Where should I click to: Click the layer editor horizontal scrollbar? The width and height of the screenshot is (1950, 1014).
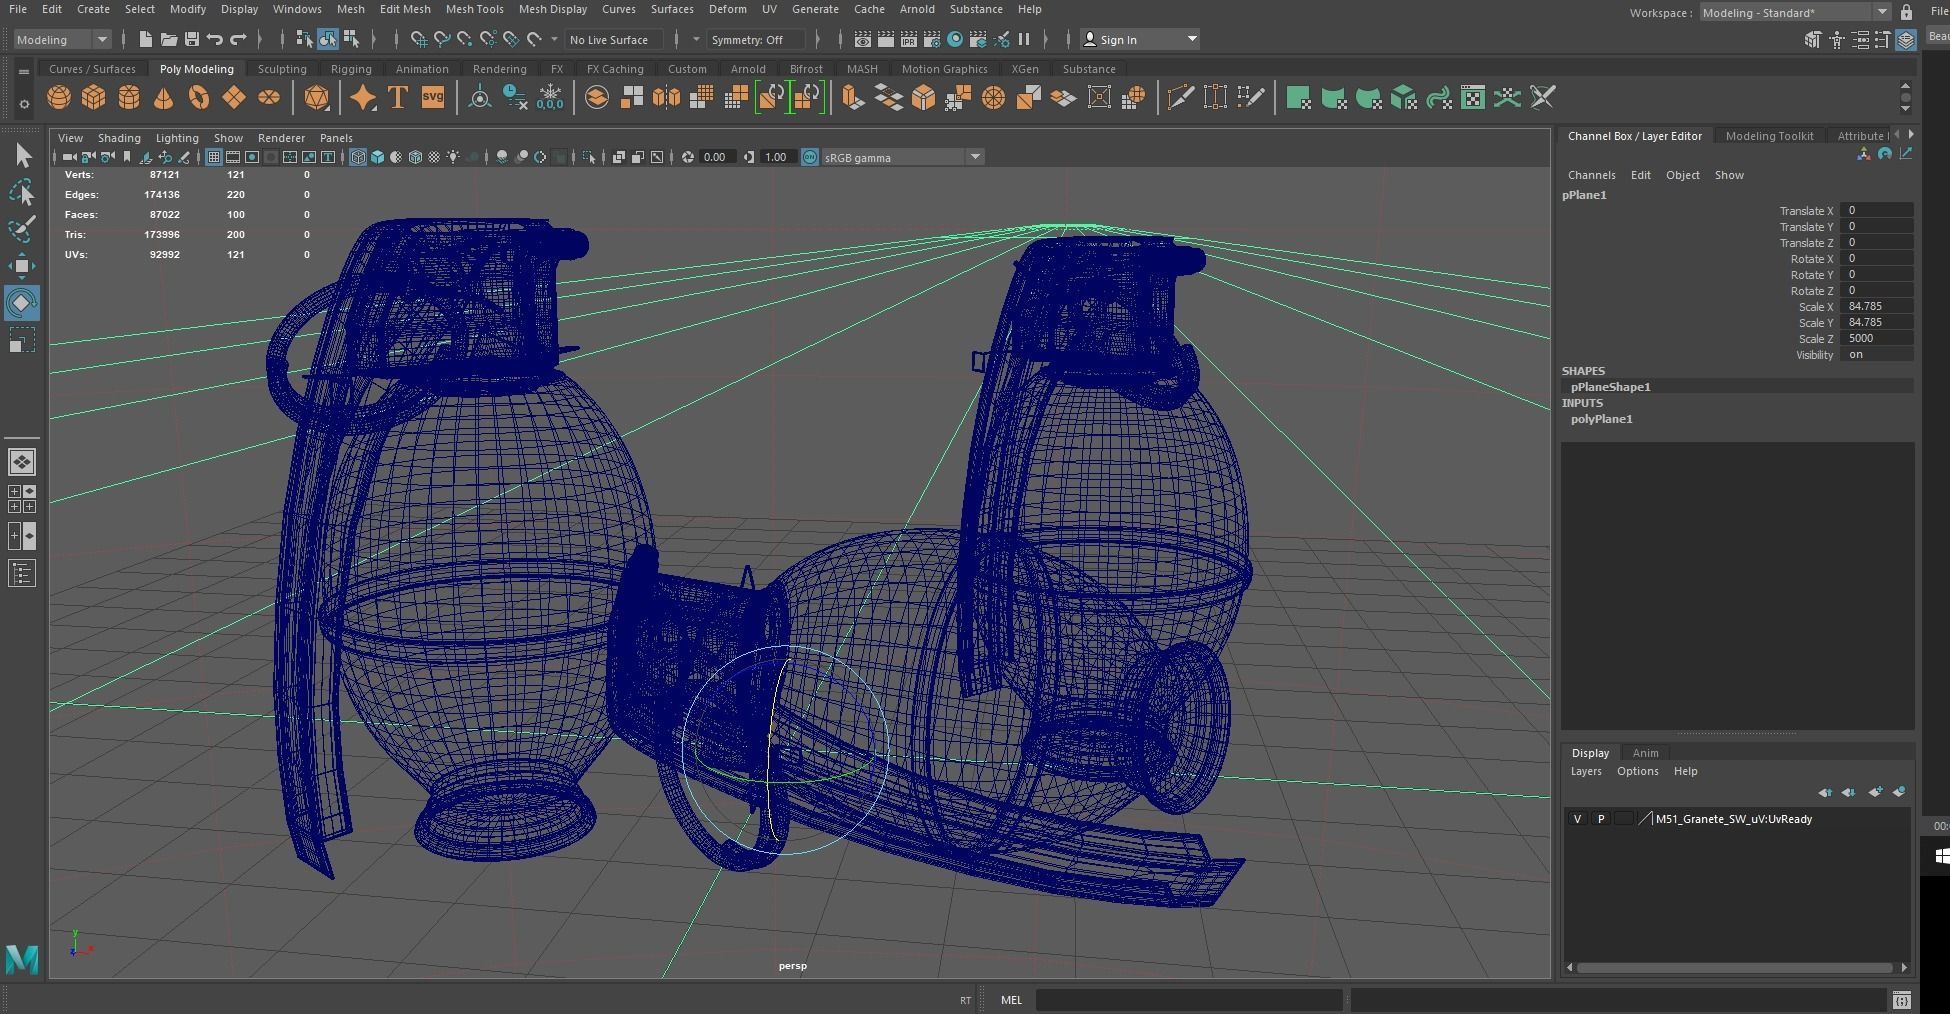[1735, 967]
